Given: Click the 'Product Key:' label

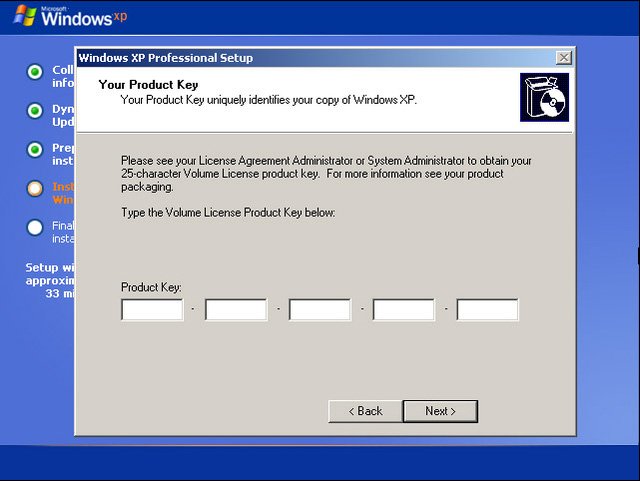Looking at the screenshot, I should click(x=151, y=287).
